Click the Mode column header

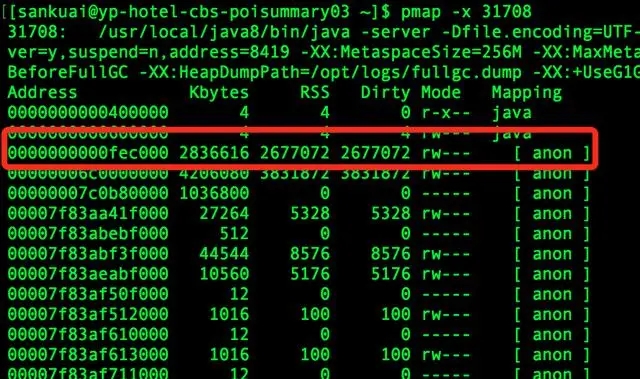441,93
